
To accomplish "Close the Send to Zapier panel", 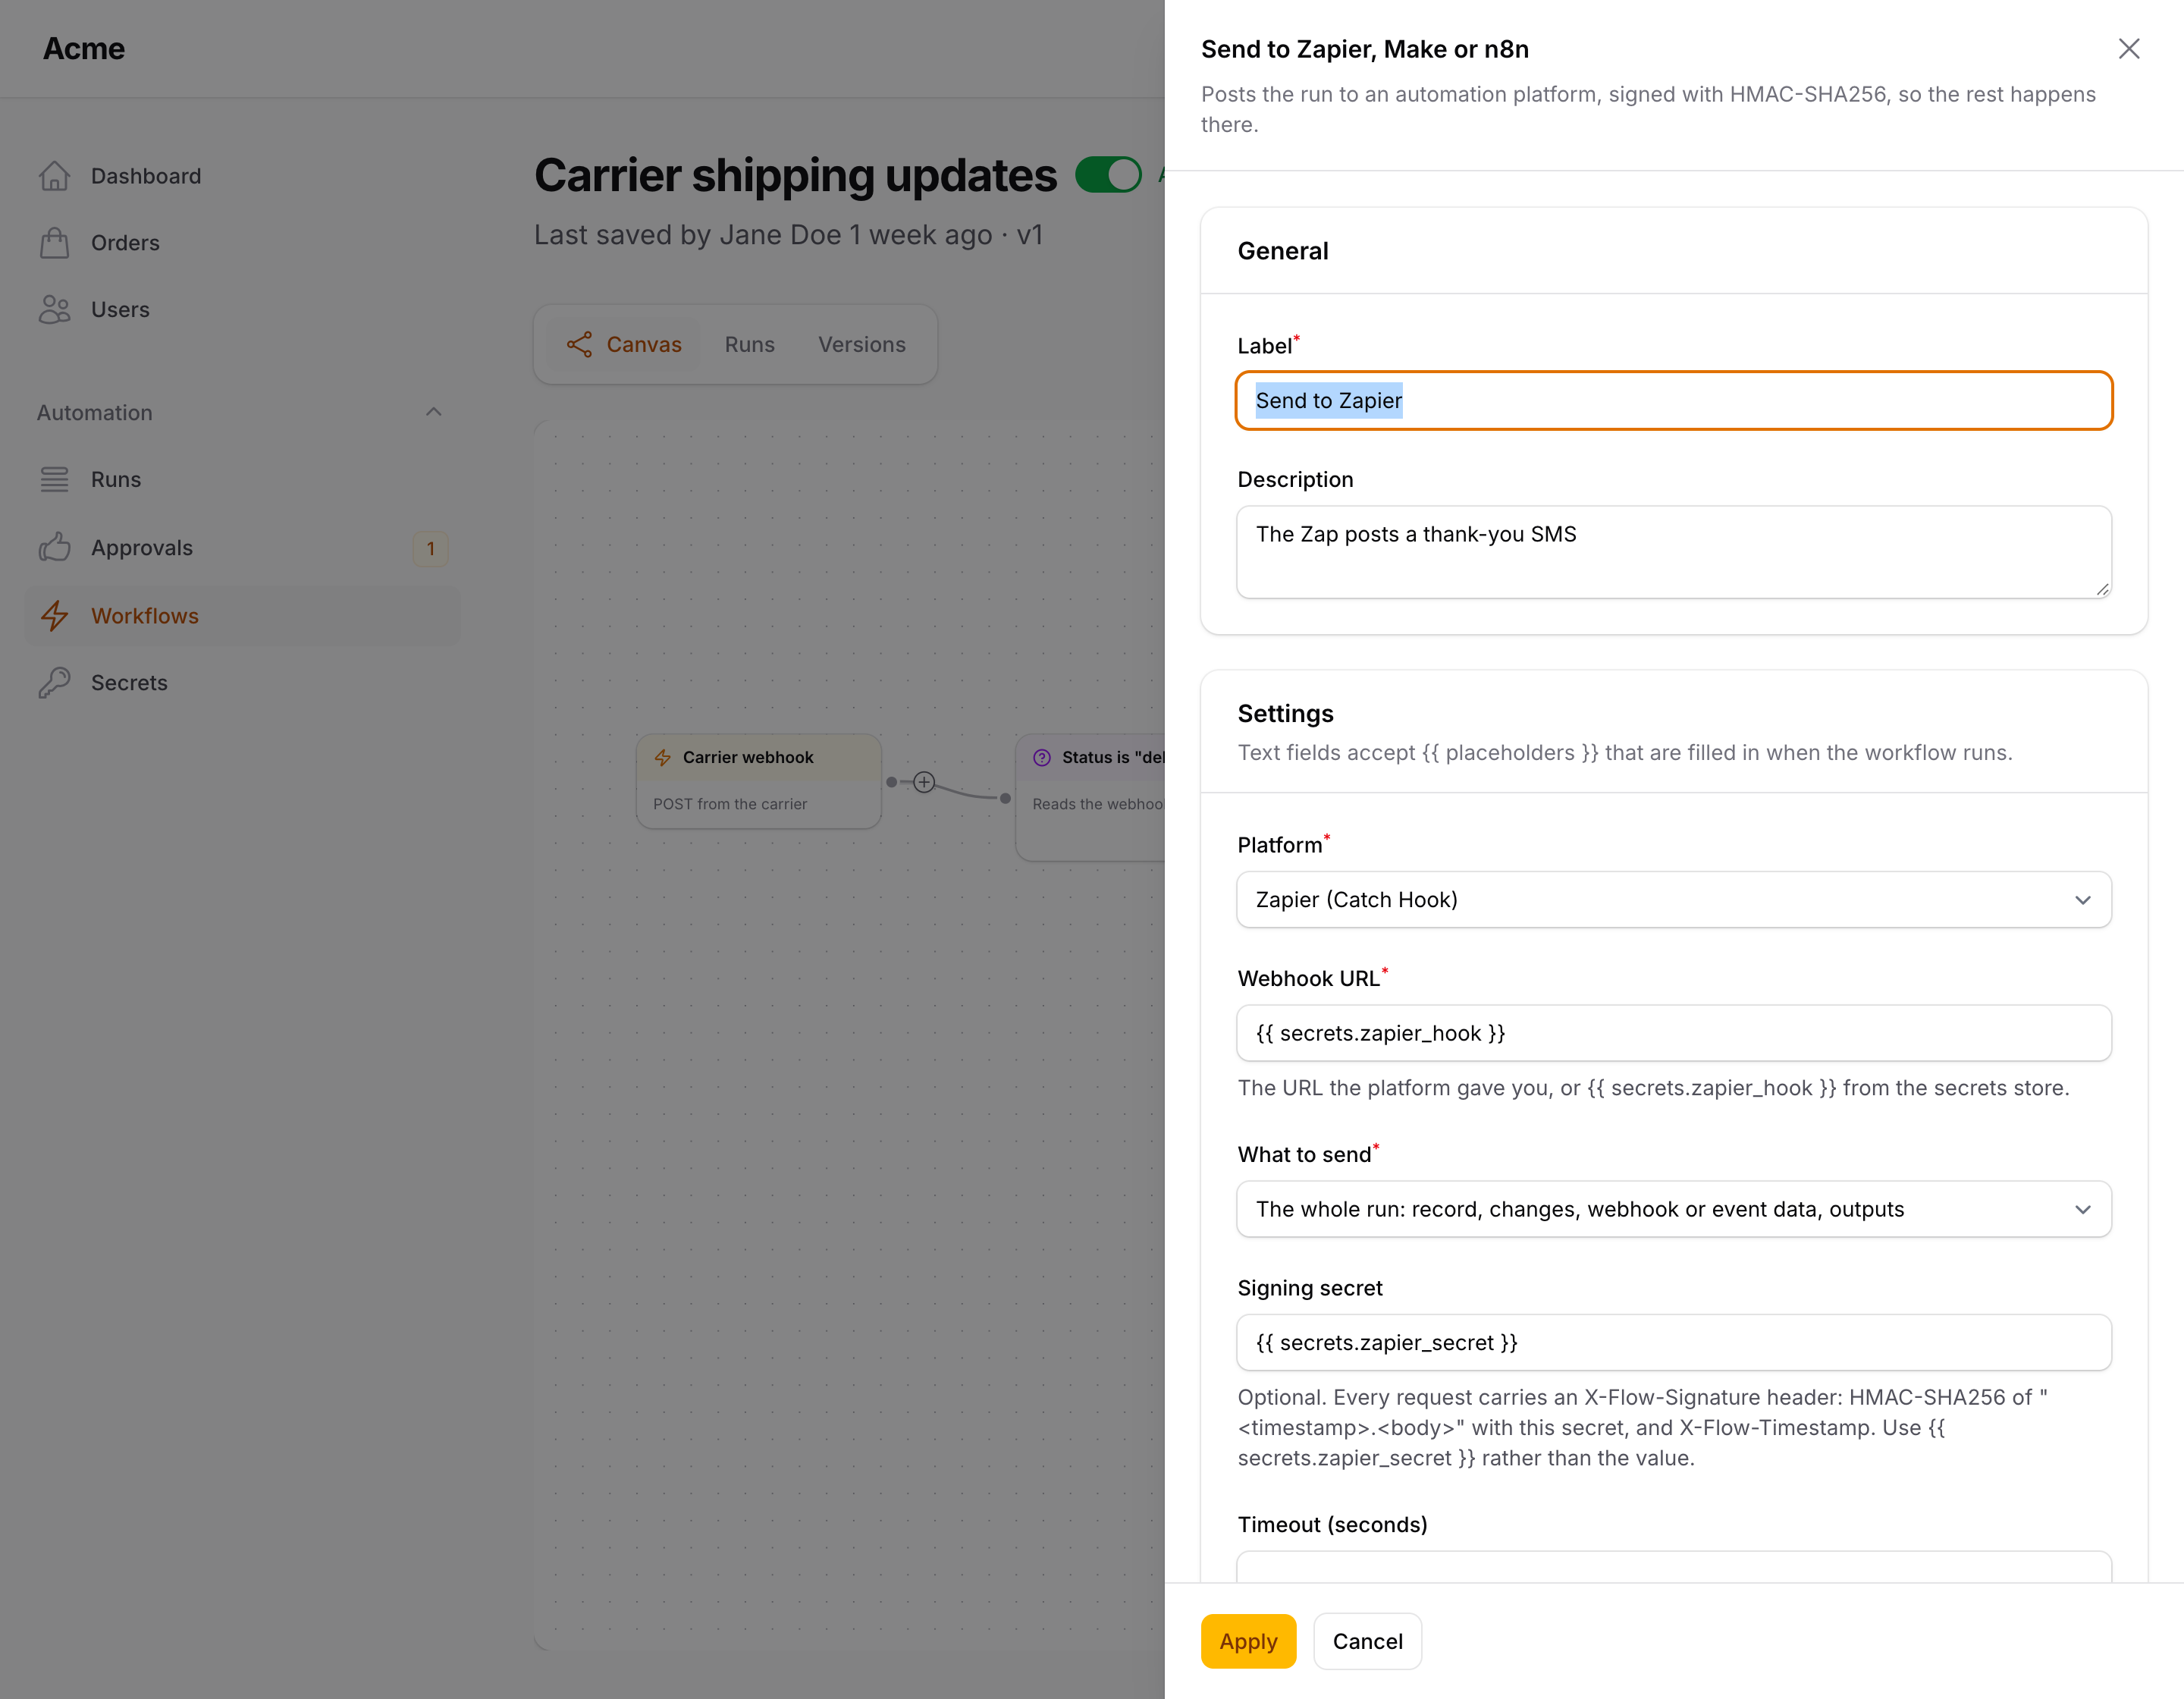I will [x=2129, y=49].
